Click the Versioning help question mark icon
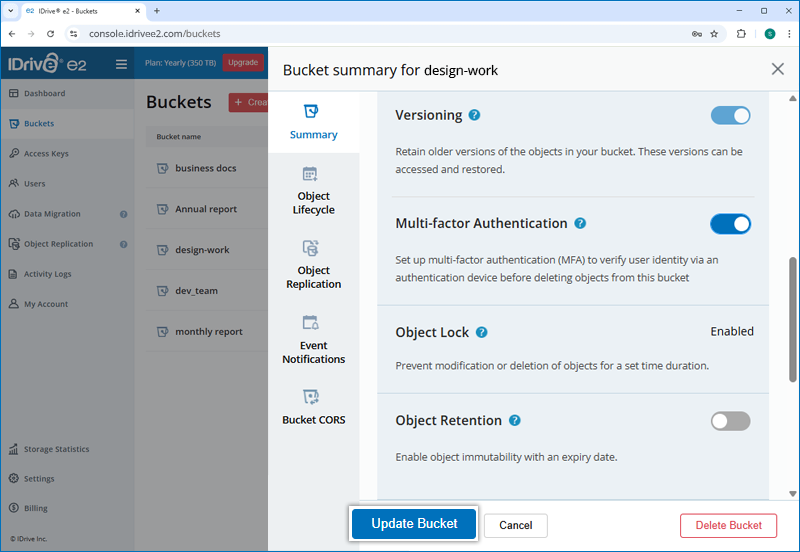 [x=475, y=115]
